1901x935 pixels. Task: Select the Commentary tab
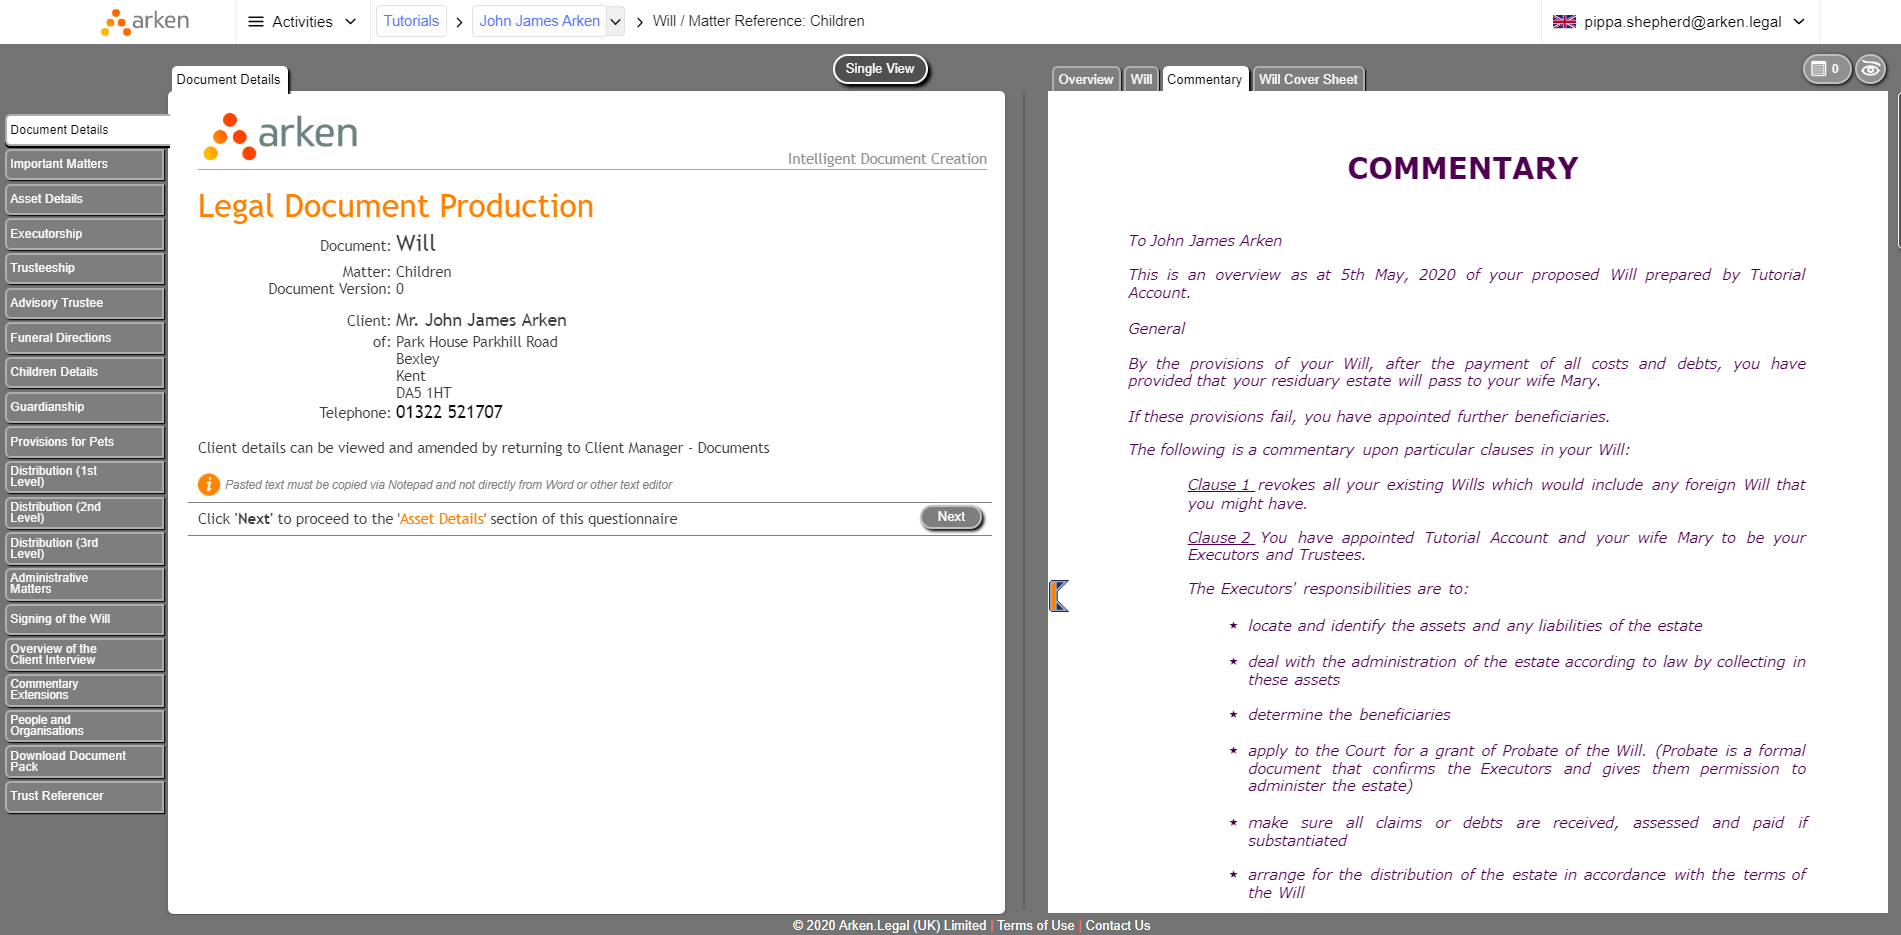pos(1204,80)
